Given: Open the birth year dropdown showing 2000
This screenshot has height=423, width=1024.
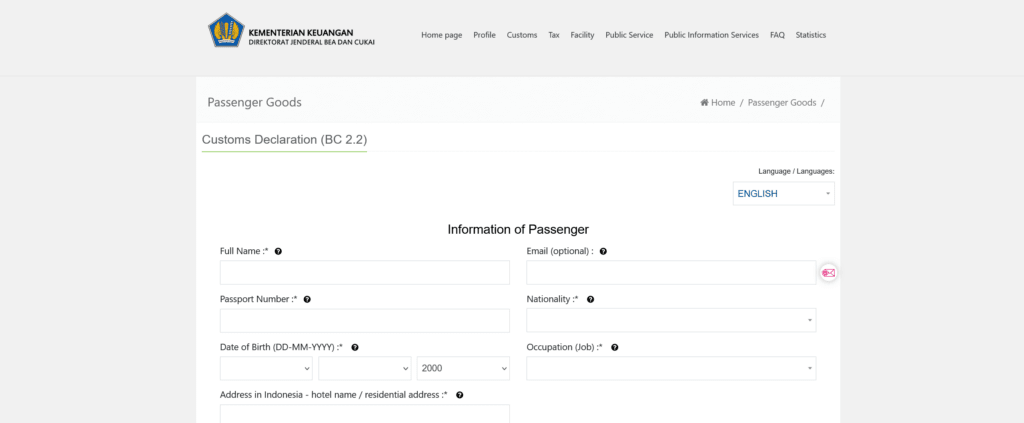Looking at the screenshot, I should [x=463, y=368].
